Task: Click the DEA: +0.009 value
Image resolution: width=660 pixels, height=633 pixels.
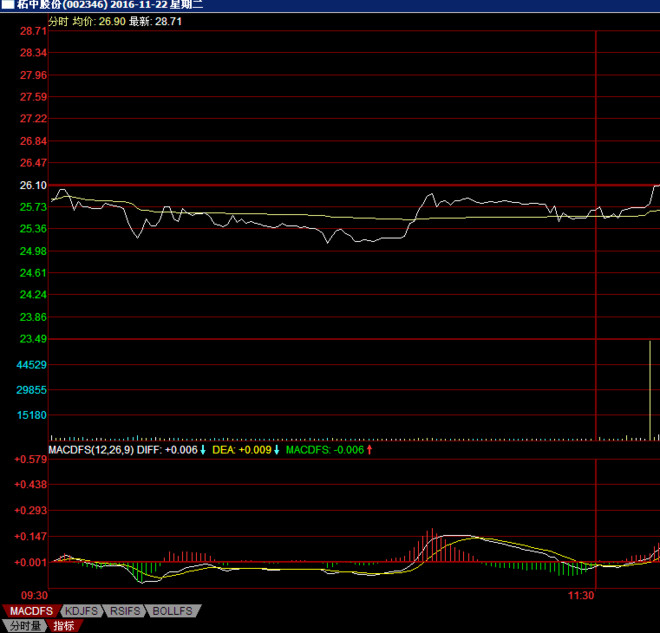Action: 242,450
